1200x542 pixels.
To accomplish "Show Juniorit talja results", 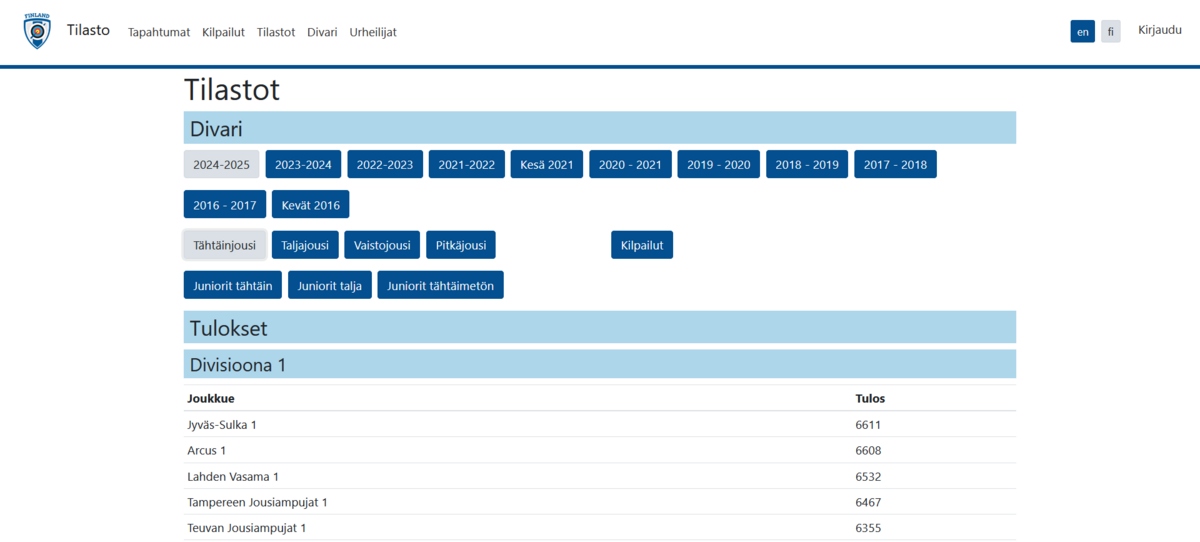I will point(330,285).
